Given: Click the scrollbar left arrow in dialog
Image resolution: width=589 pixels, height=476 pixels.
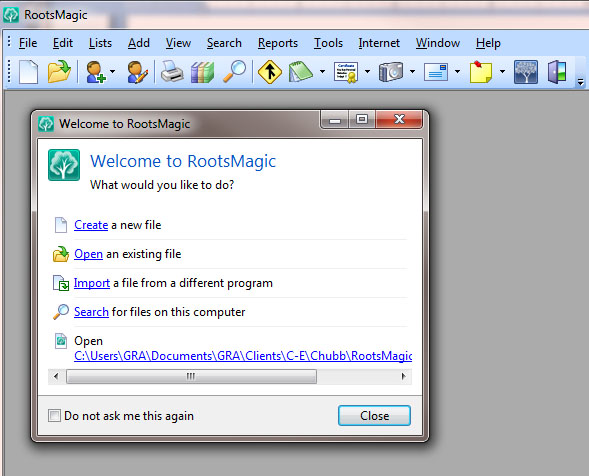Looking at the screenshot, I should tap(56, 376).
